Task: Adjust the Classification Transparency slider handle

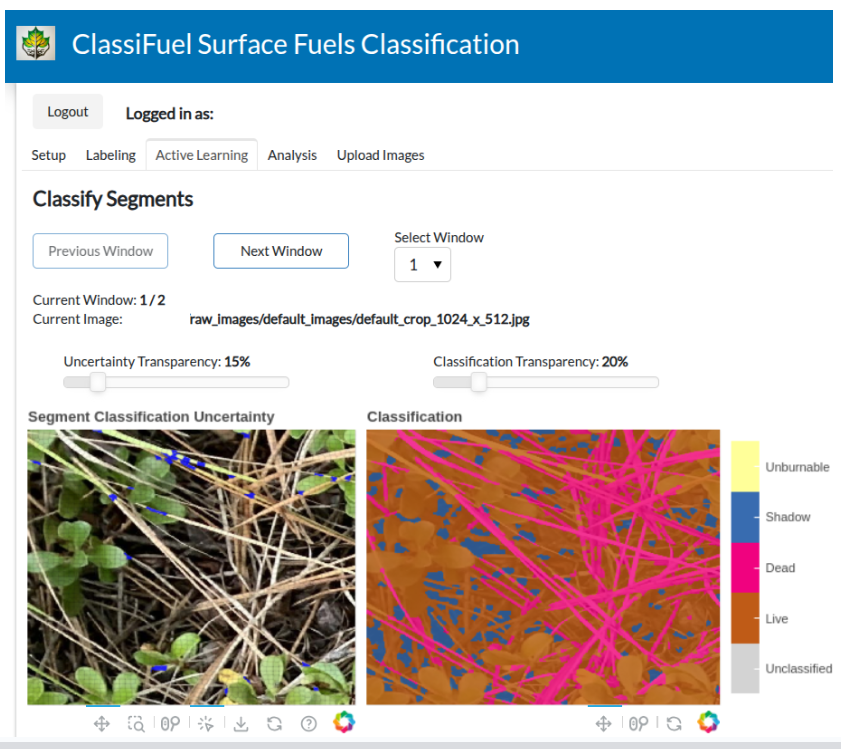Action: (x=478, y=382)
